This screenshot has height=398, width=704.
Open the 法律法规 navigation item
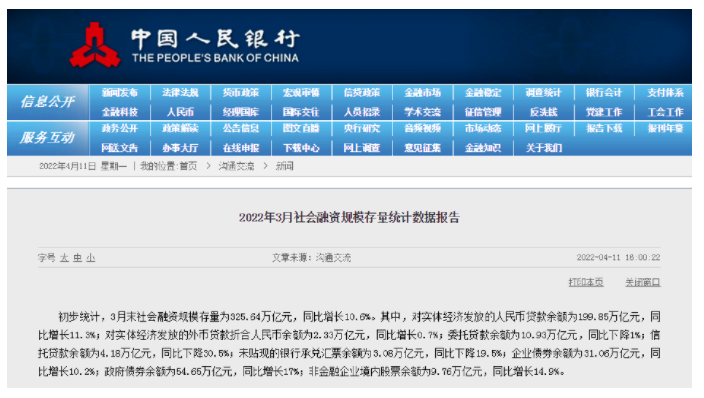tap(180, 93)
